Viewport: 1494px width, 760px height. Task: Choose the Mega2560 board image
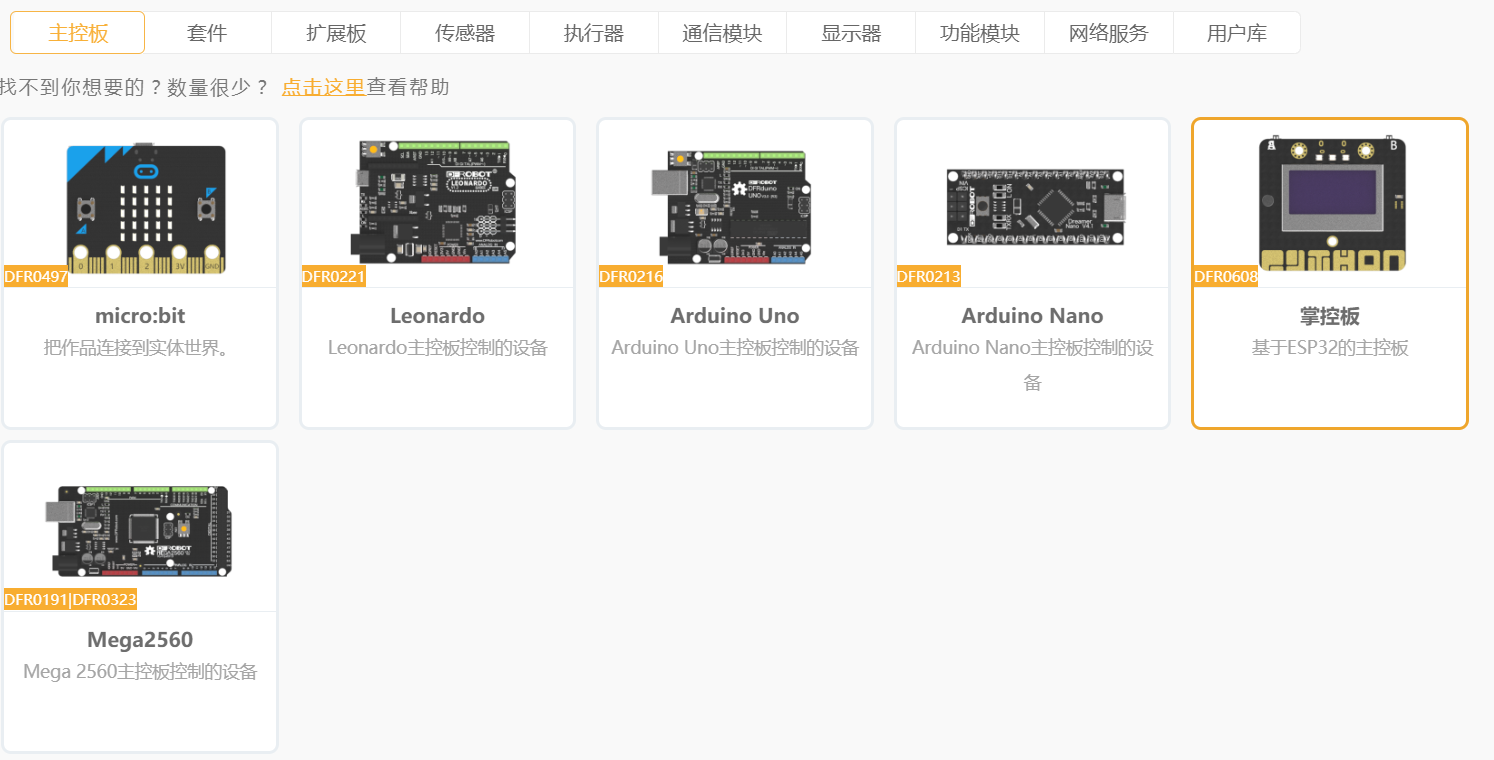pos(140,530)
